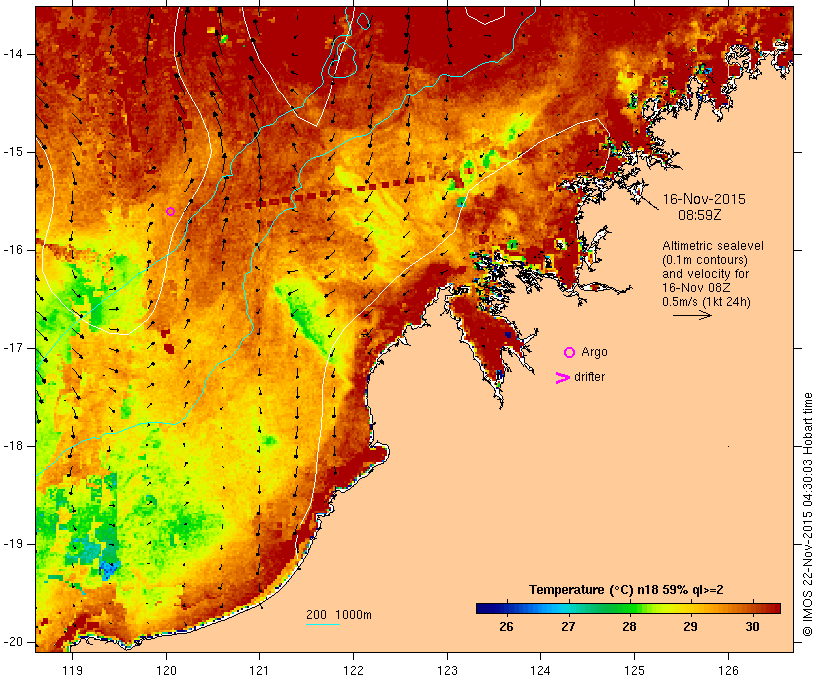820x680 pixels.
Task: Click the longitude label '126'
Action: click(728, 671)
